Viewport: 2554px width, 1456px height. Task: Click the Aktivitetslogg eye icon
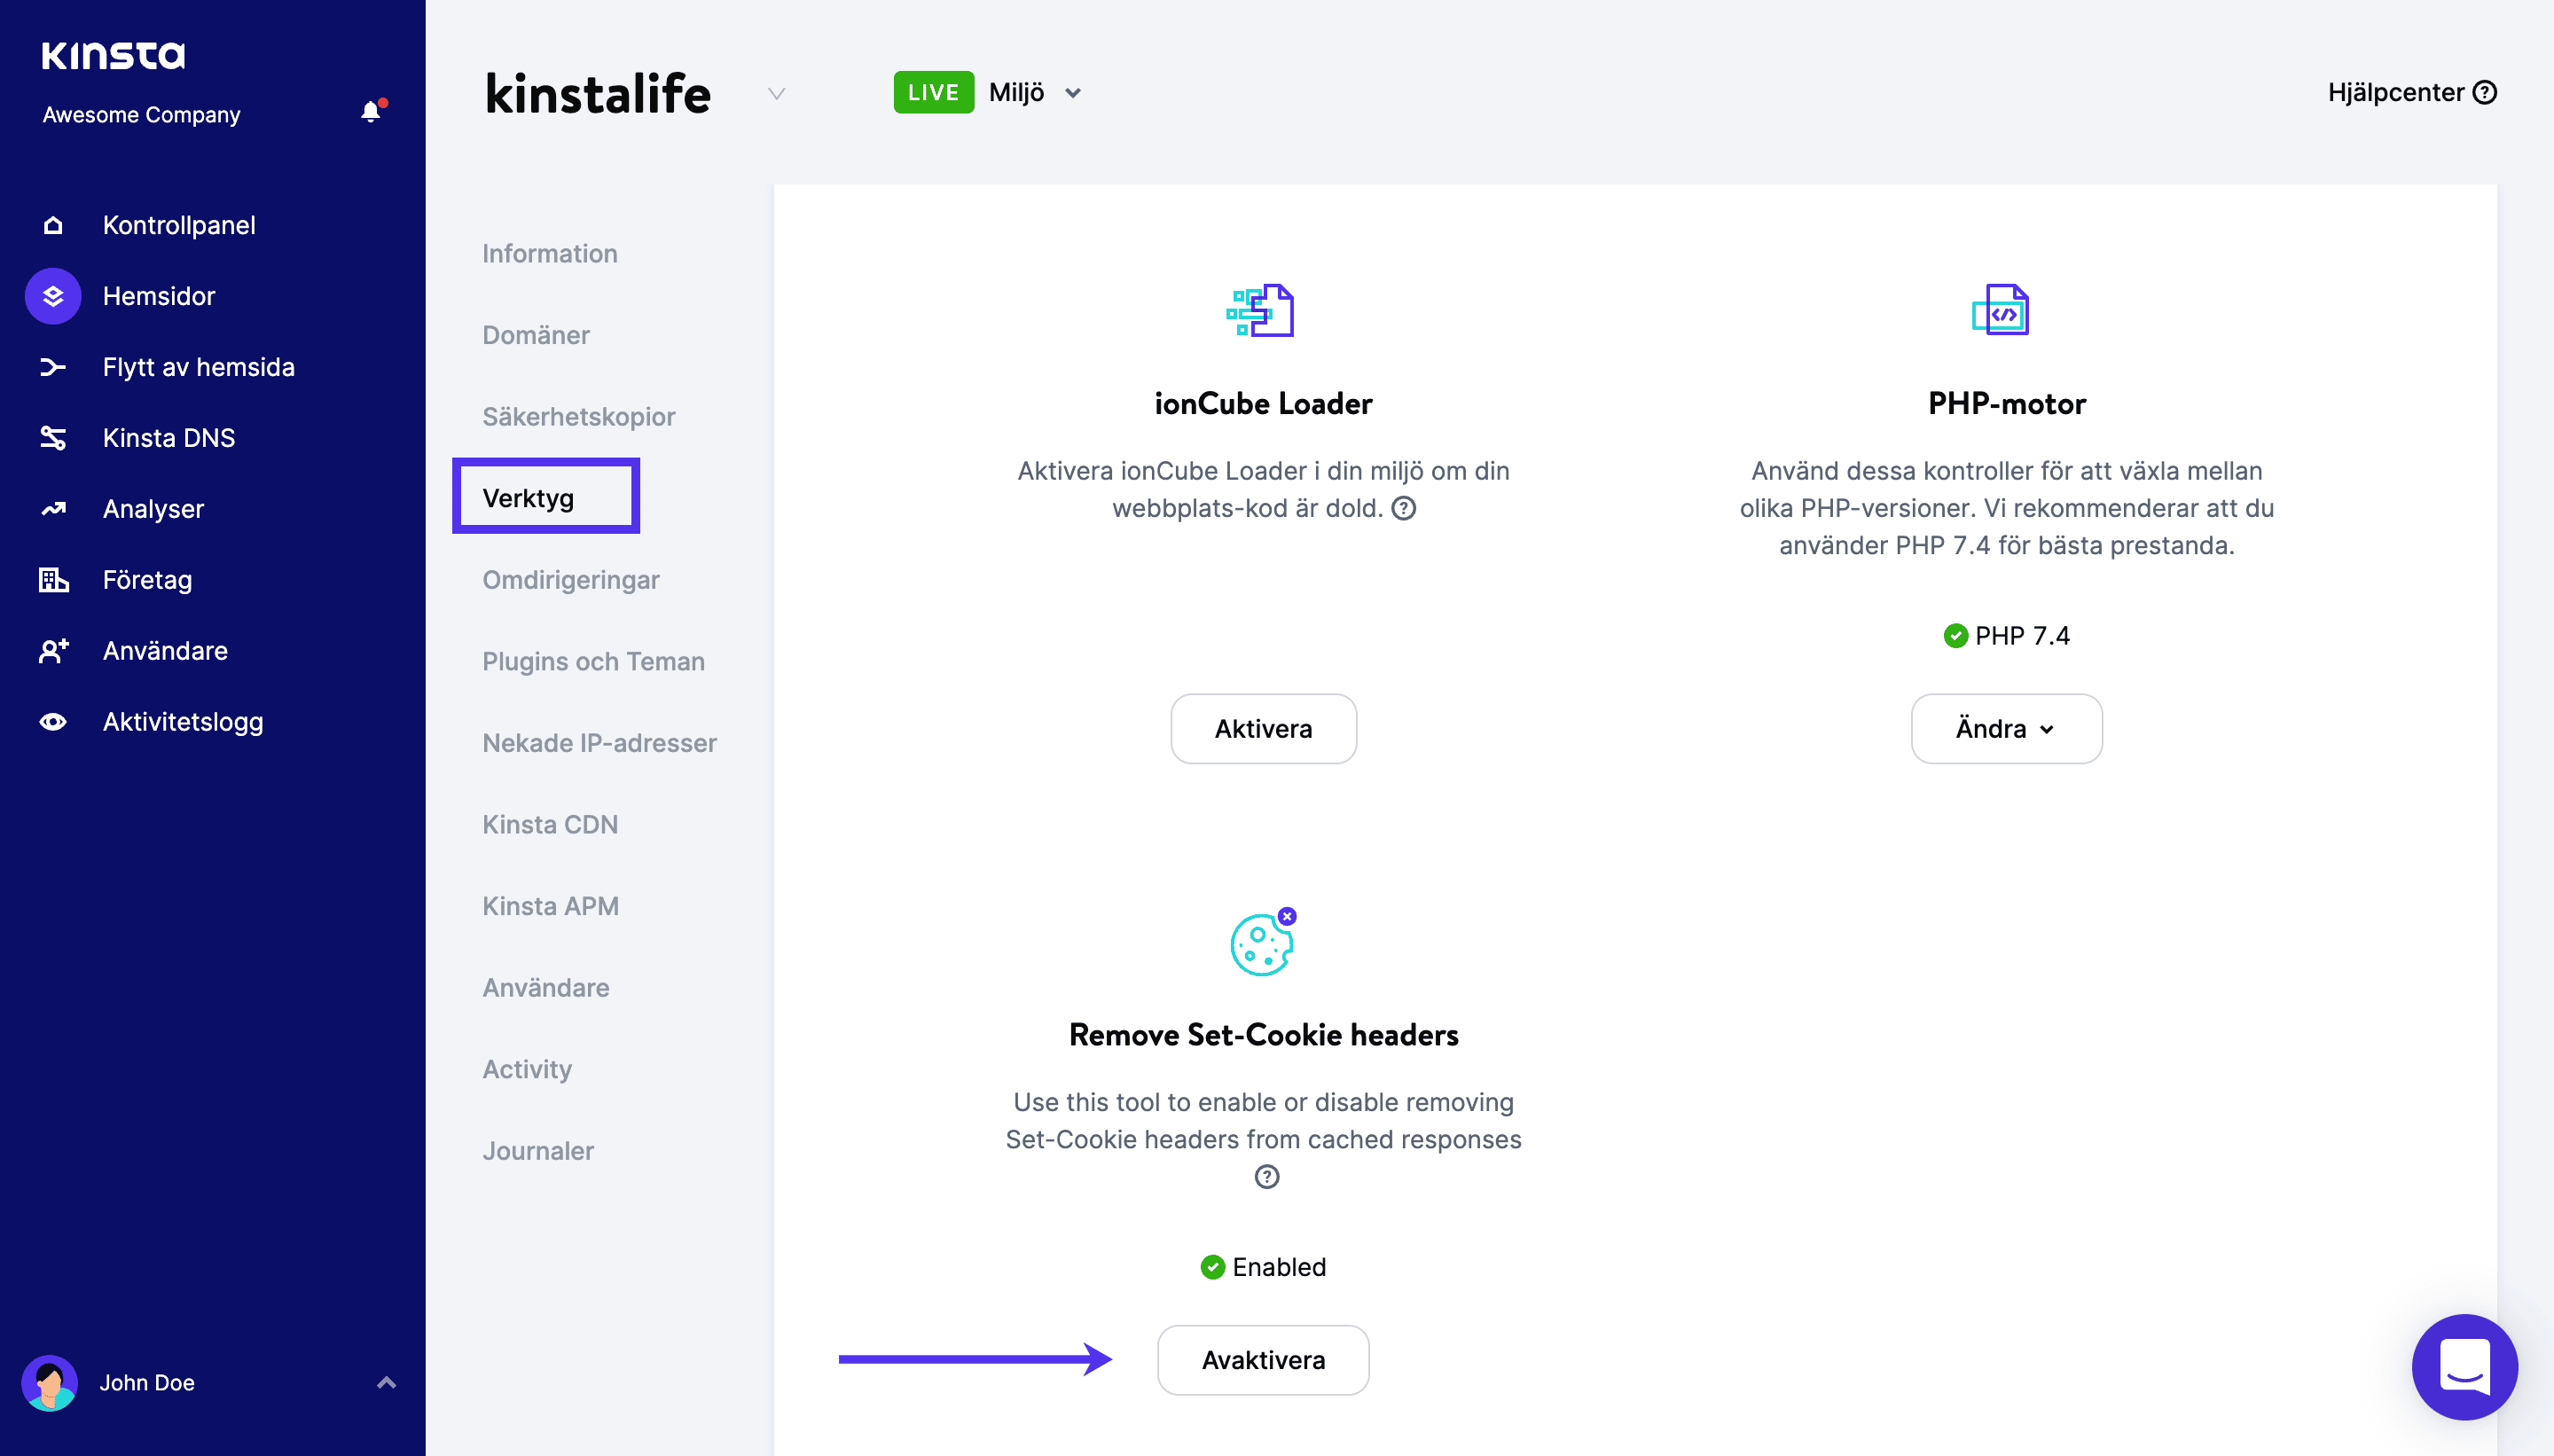53,722
